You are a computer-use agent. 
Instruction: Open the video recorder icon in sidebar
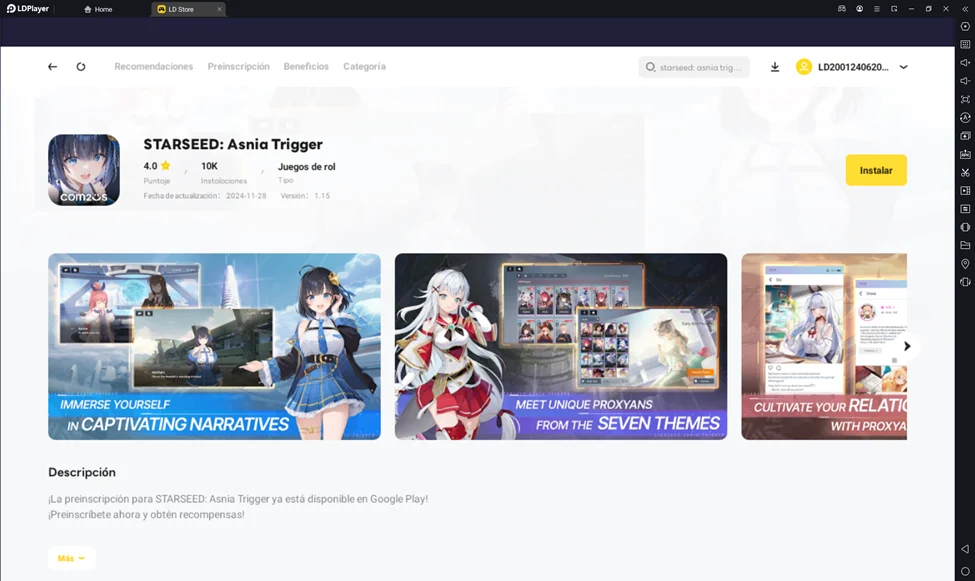965,190
